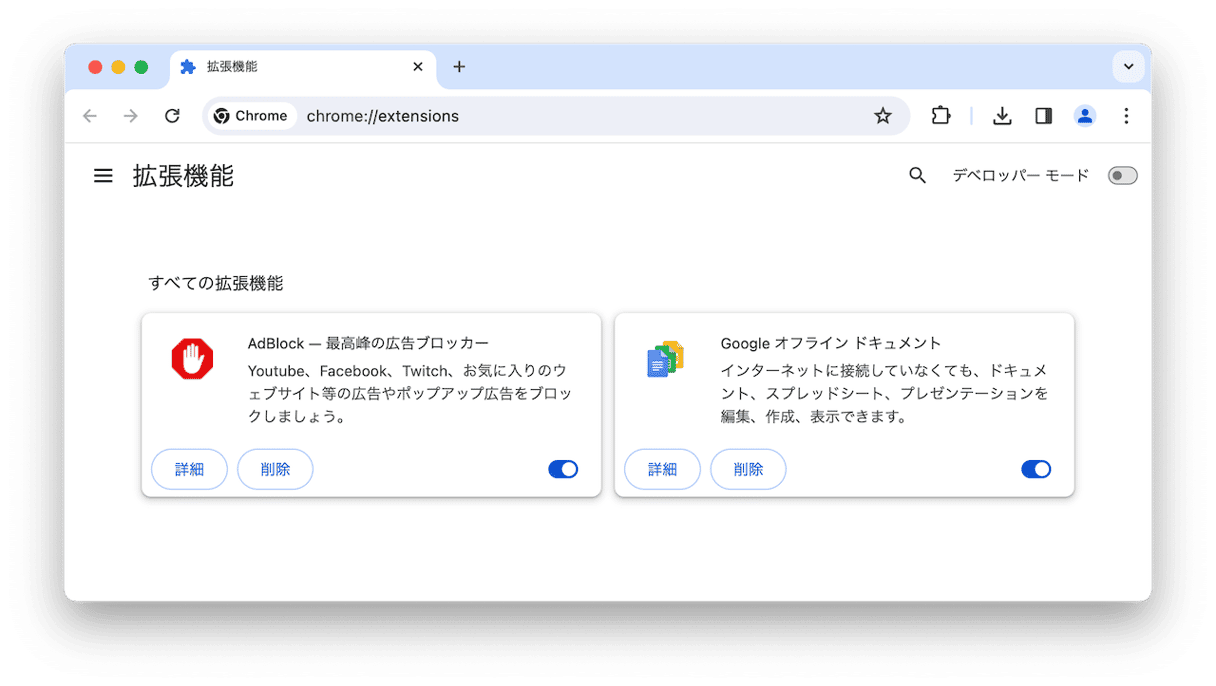Click 削除 button for Google オフライン ドキュメント
1216x686 pixels.
748,469
